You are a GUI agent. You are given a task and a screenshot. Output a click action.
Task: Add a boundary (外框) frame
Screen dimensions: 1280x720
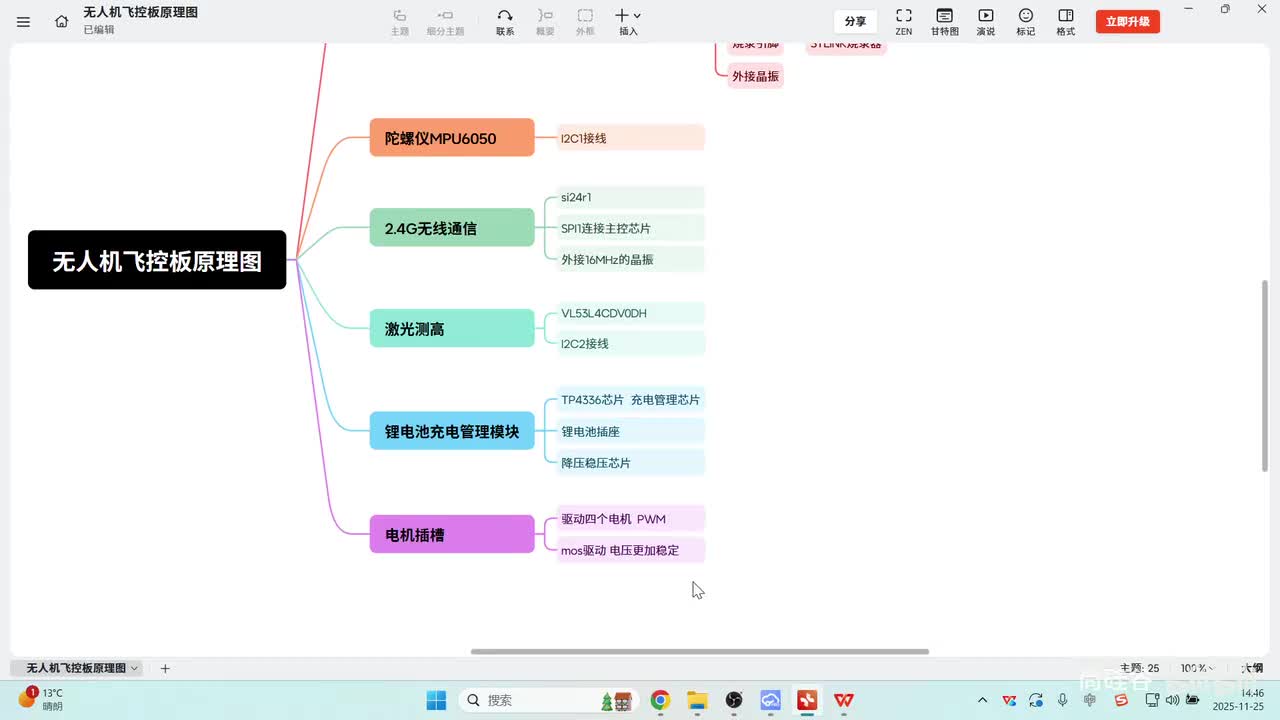click(585, 22)
